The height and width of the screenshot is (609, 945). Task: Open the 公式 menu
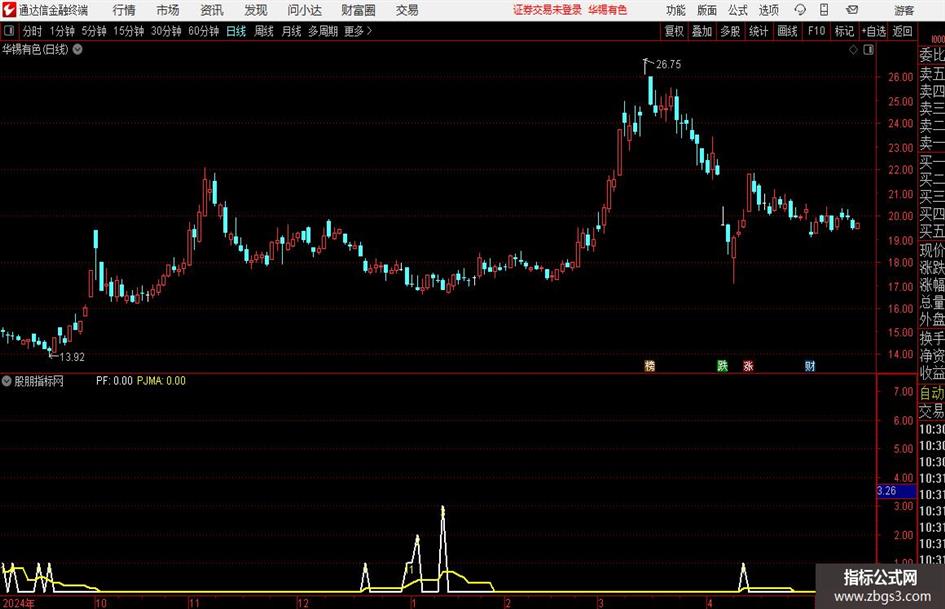pos(738,10)
